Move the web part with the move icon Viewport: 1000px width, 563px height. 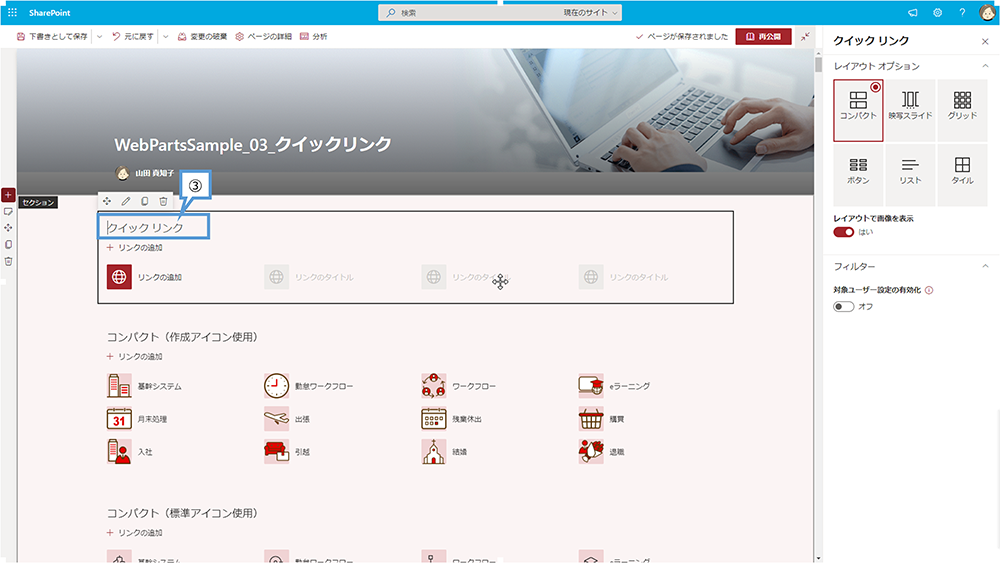107,201
